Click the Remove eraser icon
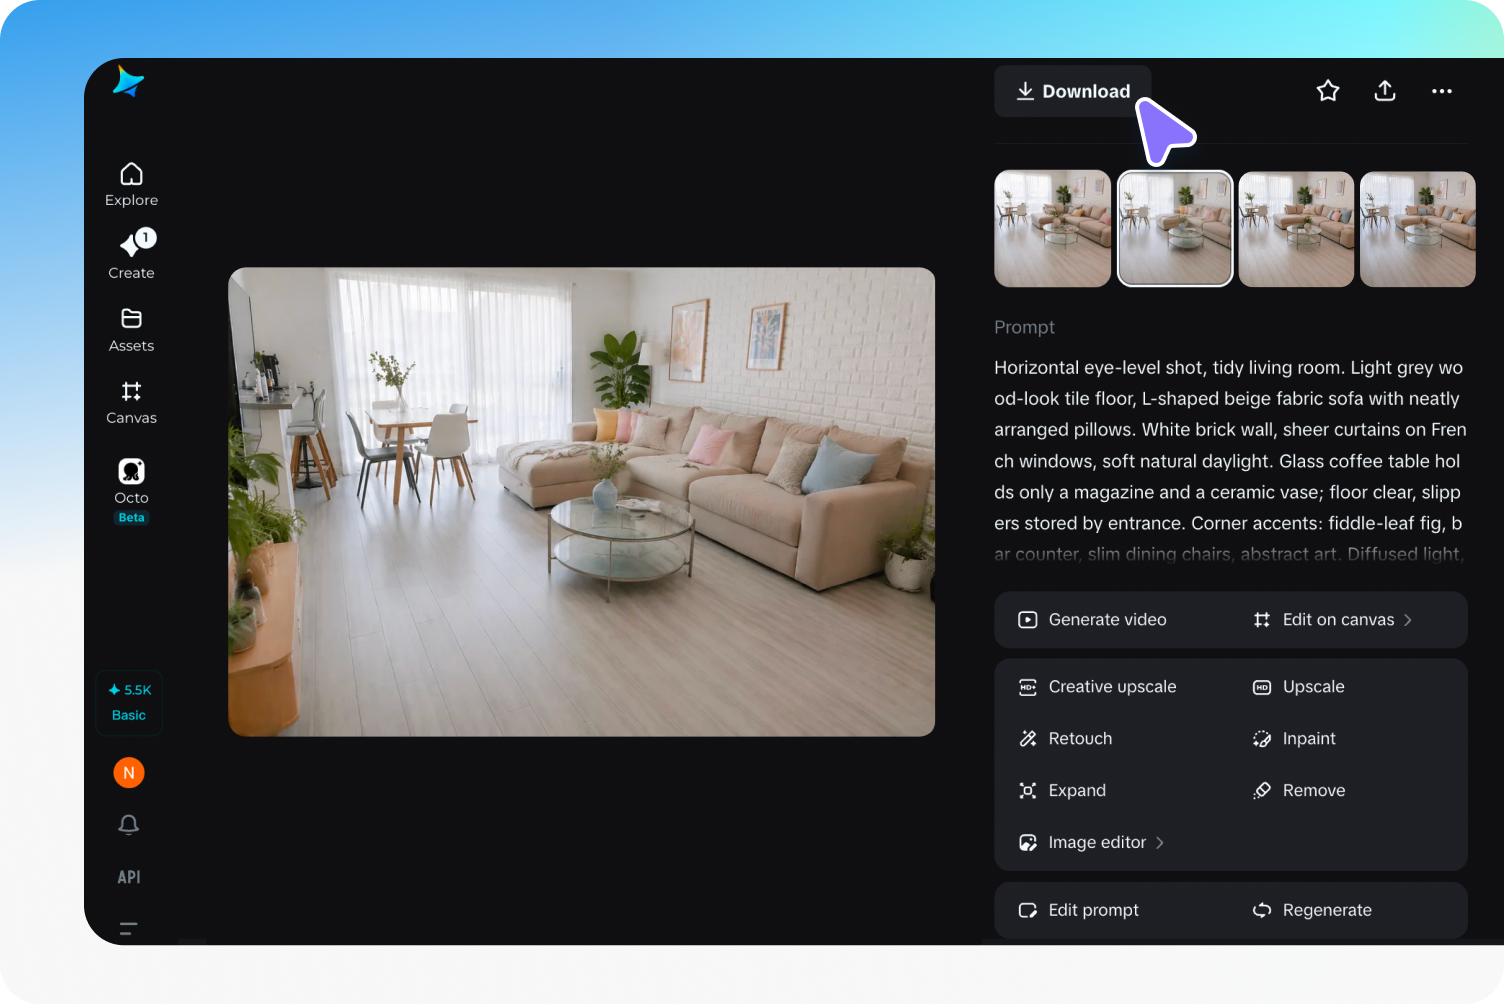This screenshot has width=1506, height=1004. [1262, 791]
